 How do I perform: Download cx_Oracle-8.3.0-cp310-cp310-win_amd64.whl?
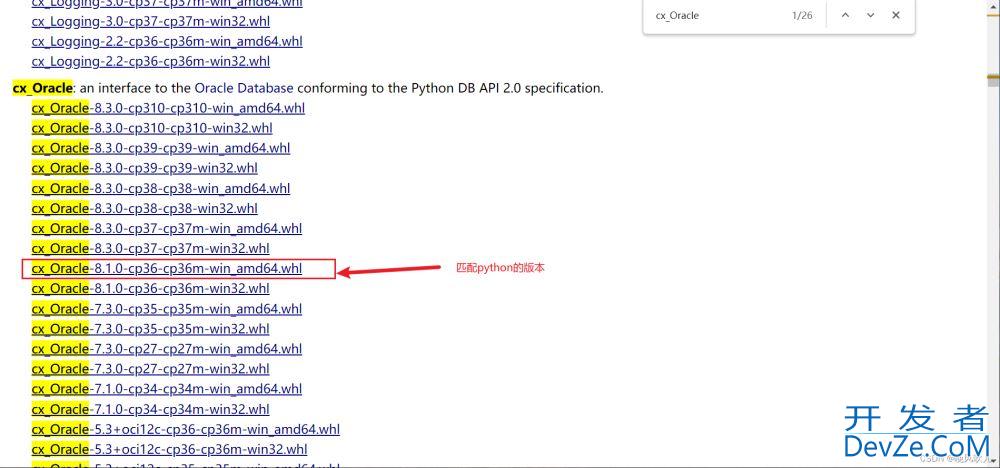(x=168, y=108)
